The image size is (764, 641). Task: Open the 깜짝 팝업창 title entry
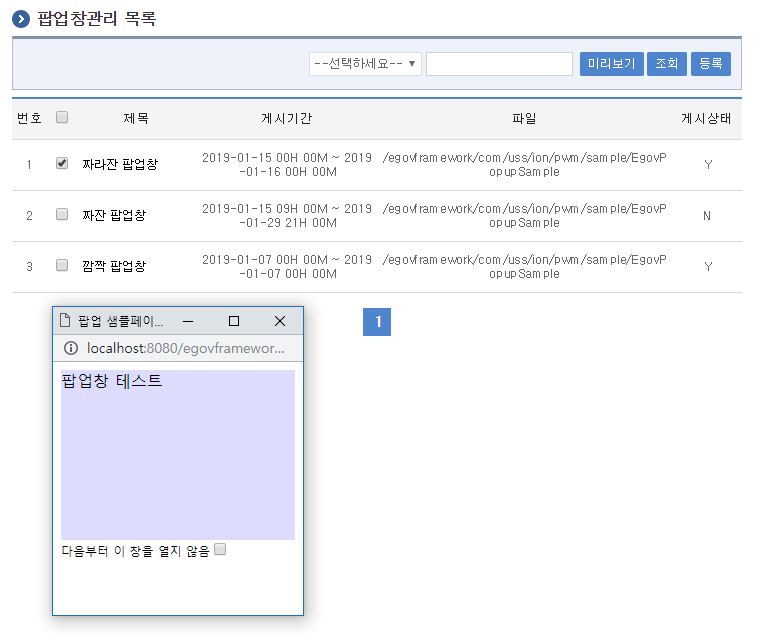pos(114,266)
